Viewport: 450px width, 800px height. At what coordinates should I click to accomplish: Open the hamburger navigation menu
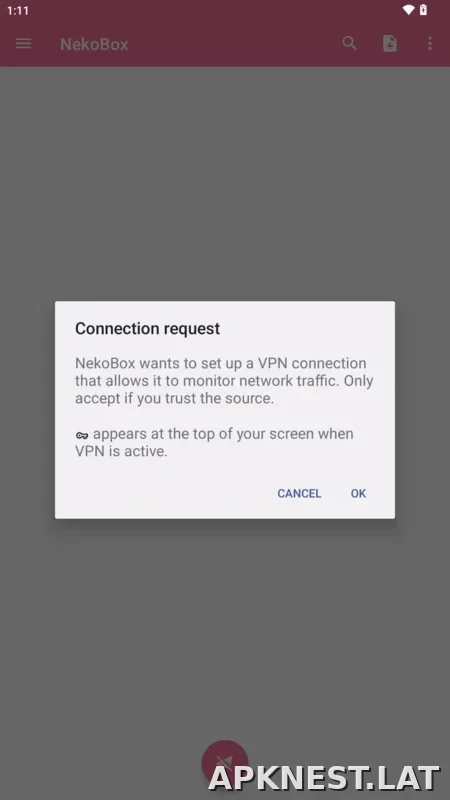[x=23, y=43]
